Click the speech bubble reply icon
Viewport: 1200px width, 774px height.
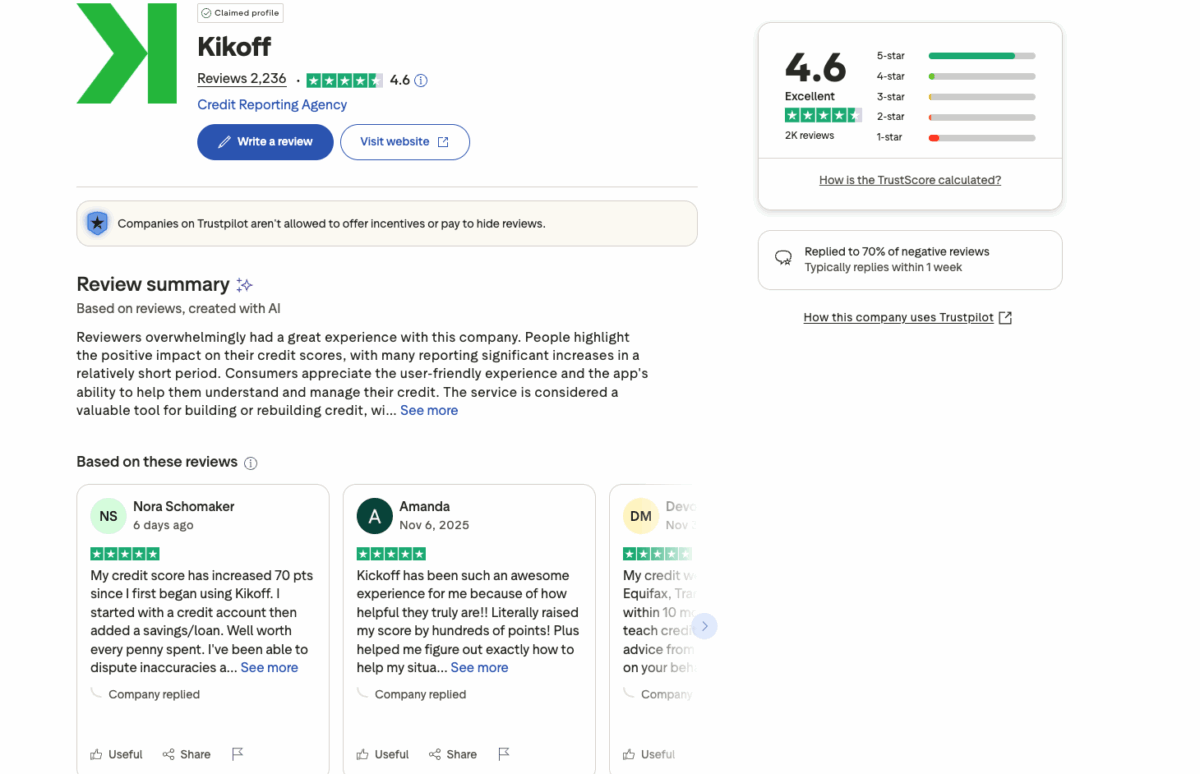pyautogui.click(x=783, y=258)
